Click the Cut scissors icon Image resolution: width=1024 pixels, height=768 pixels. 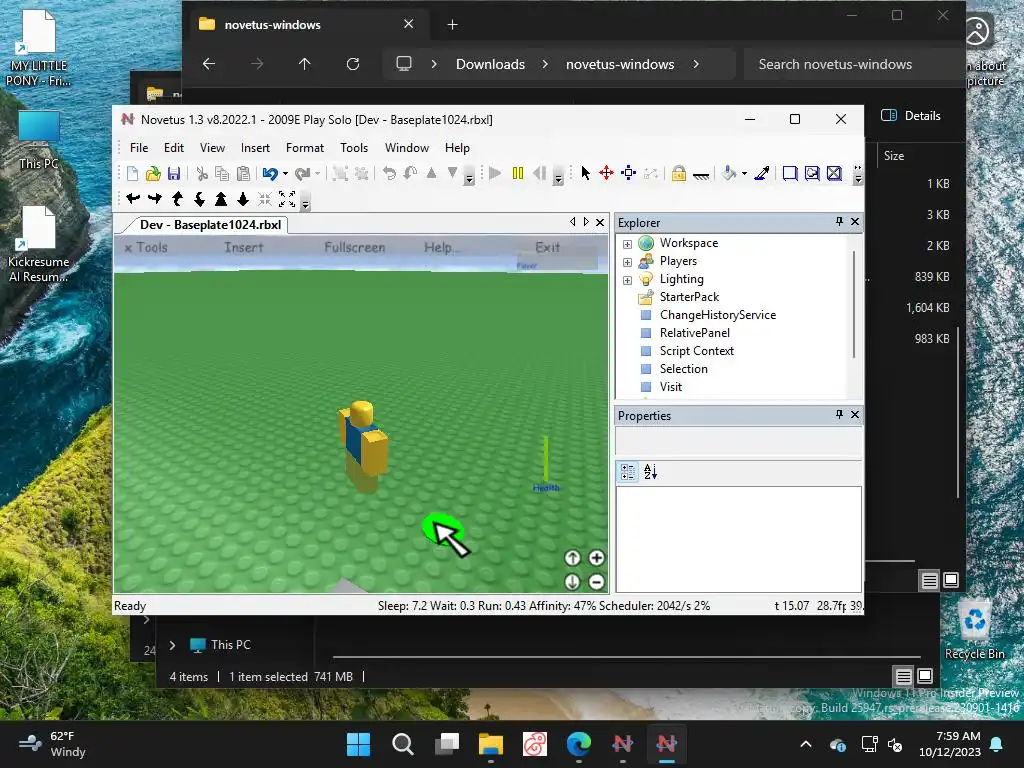click(202, 173)
